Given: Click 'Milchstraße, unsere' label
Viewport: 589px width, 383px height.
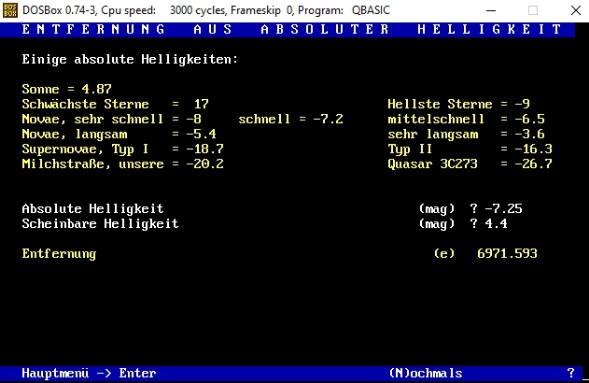Looking at the screenshot, I should point(93,164).
